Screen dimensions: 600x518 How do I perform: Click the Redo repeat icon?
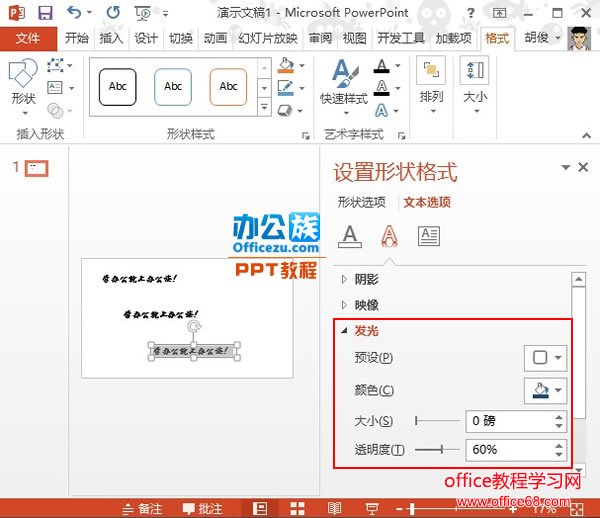[113, 13]
